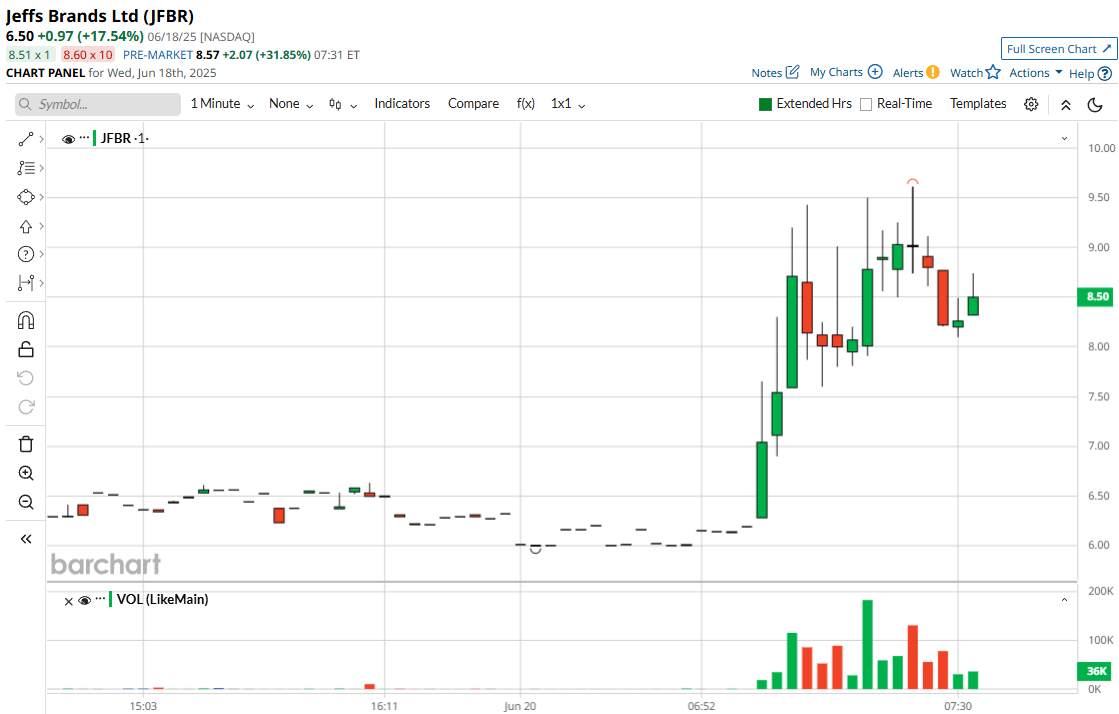Viewport: 1119px width, 714px height.
Task: Open JFBR series options ellipsis
Action: pos(84,137)
